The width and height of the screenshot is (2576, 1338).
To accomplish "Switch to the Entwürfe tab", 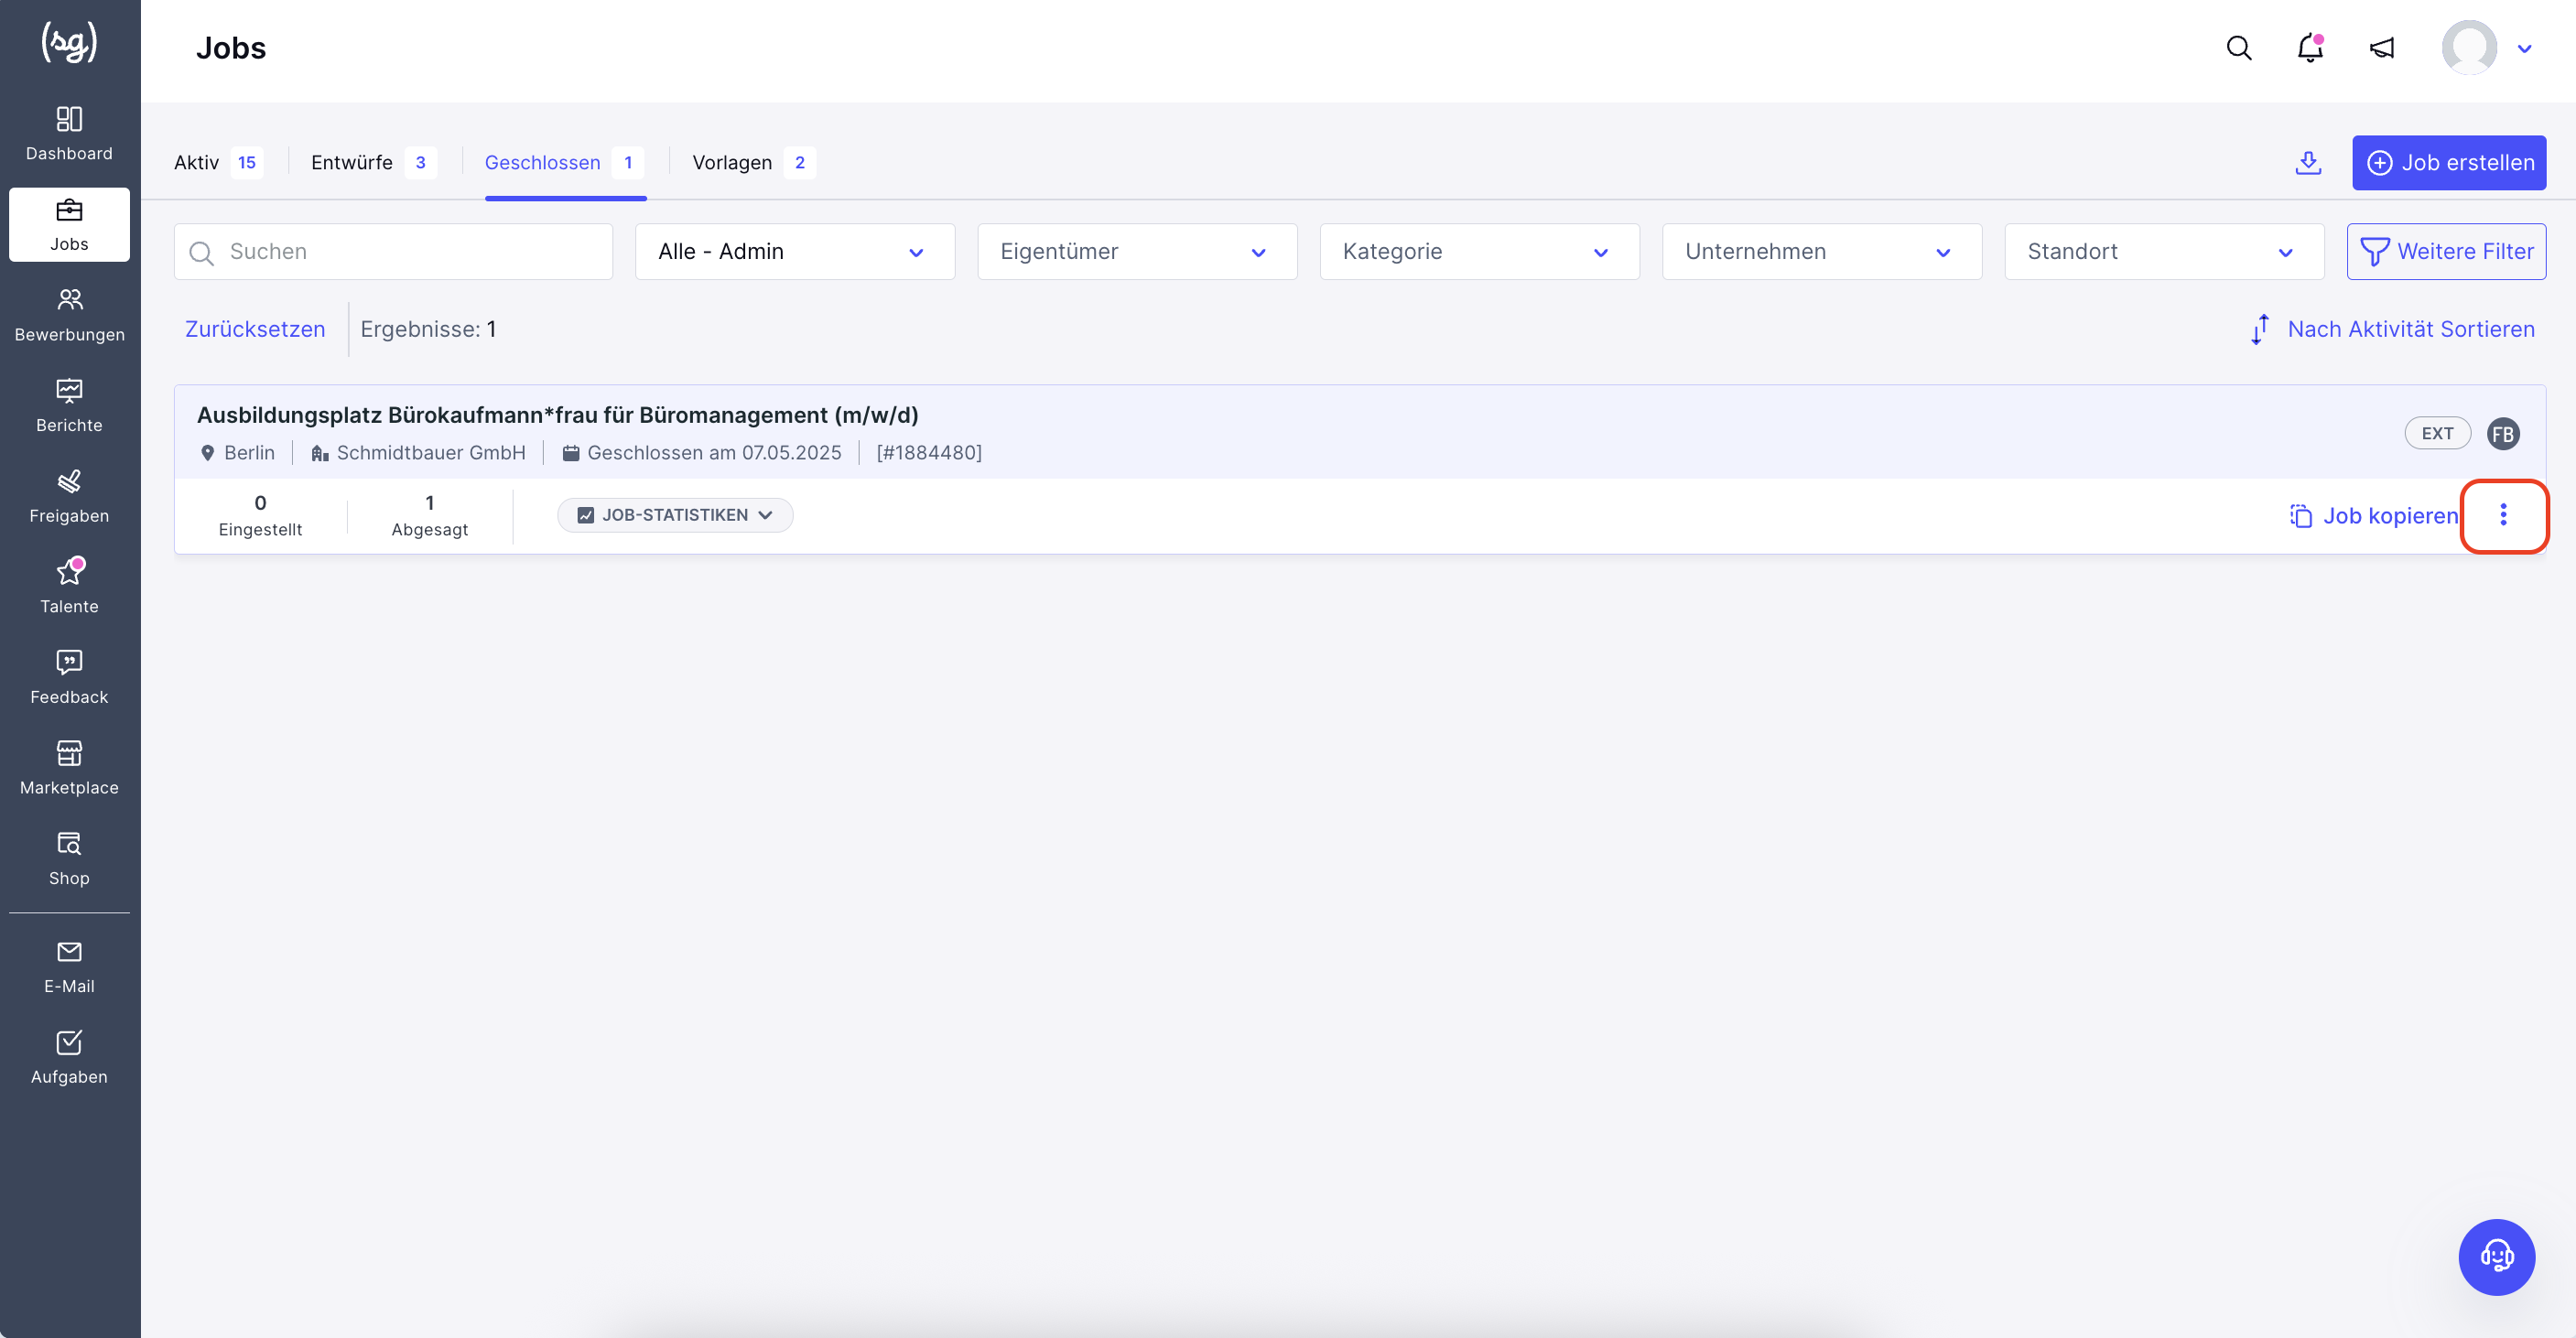I will click(374, 163).
